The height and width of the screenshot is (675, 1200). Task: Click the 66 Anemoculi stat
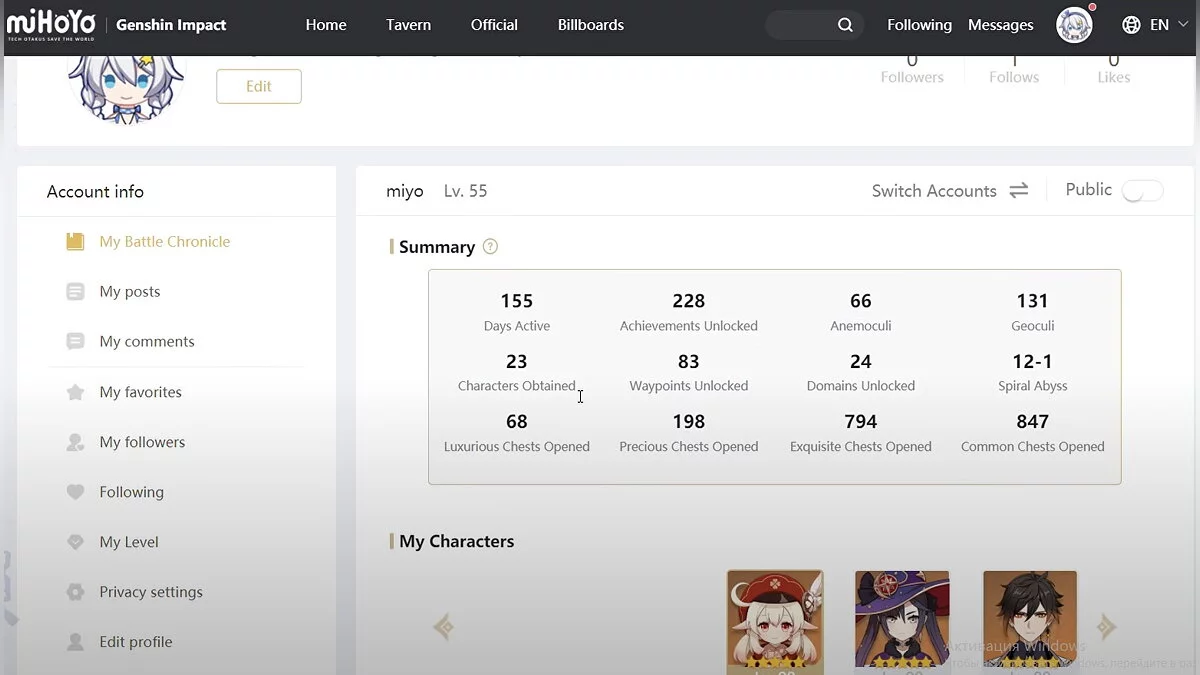861,312
